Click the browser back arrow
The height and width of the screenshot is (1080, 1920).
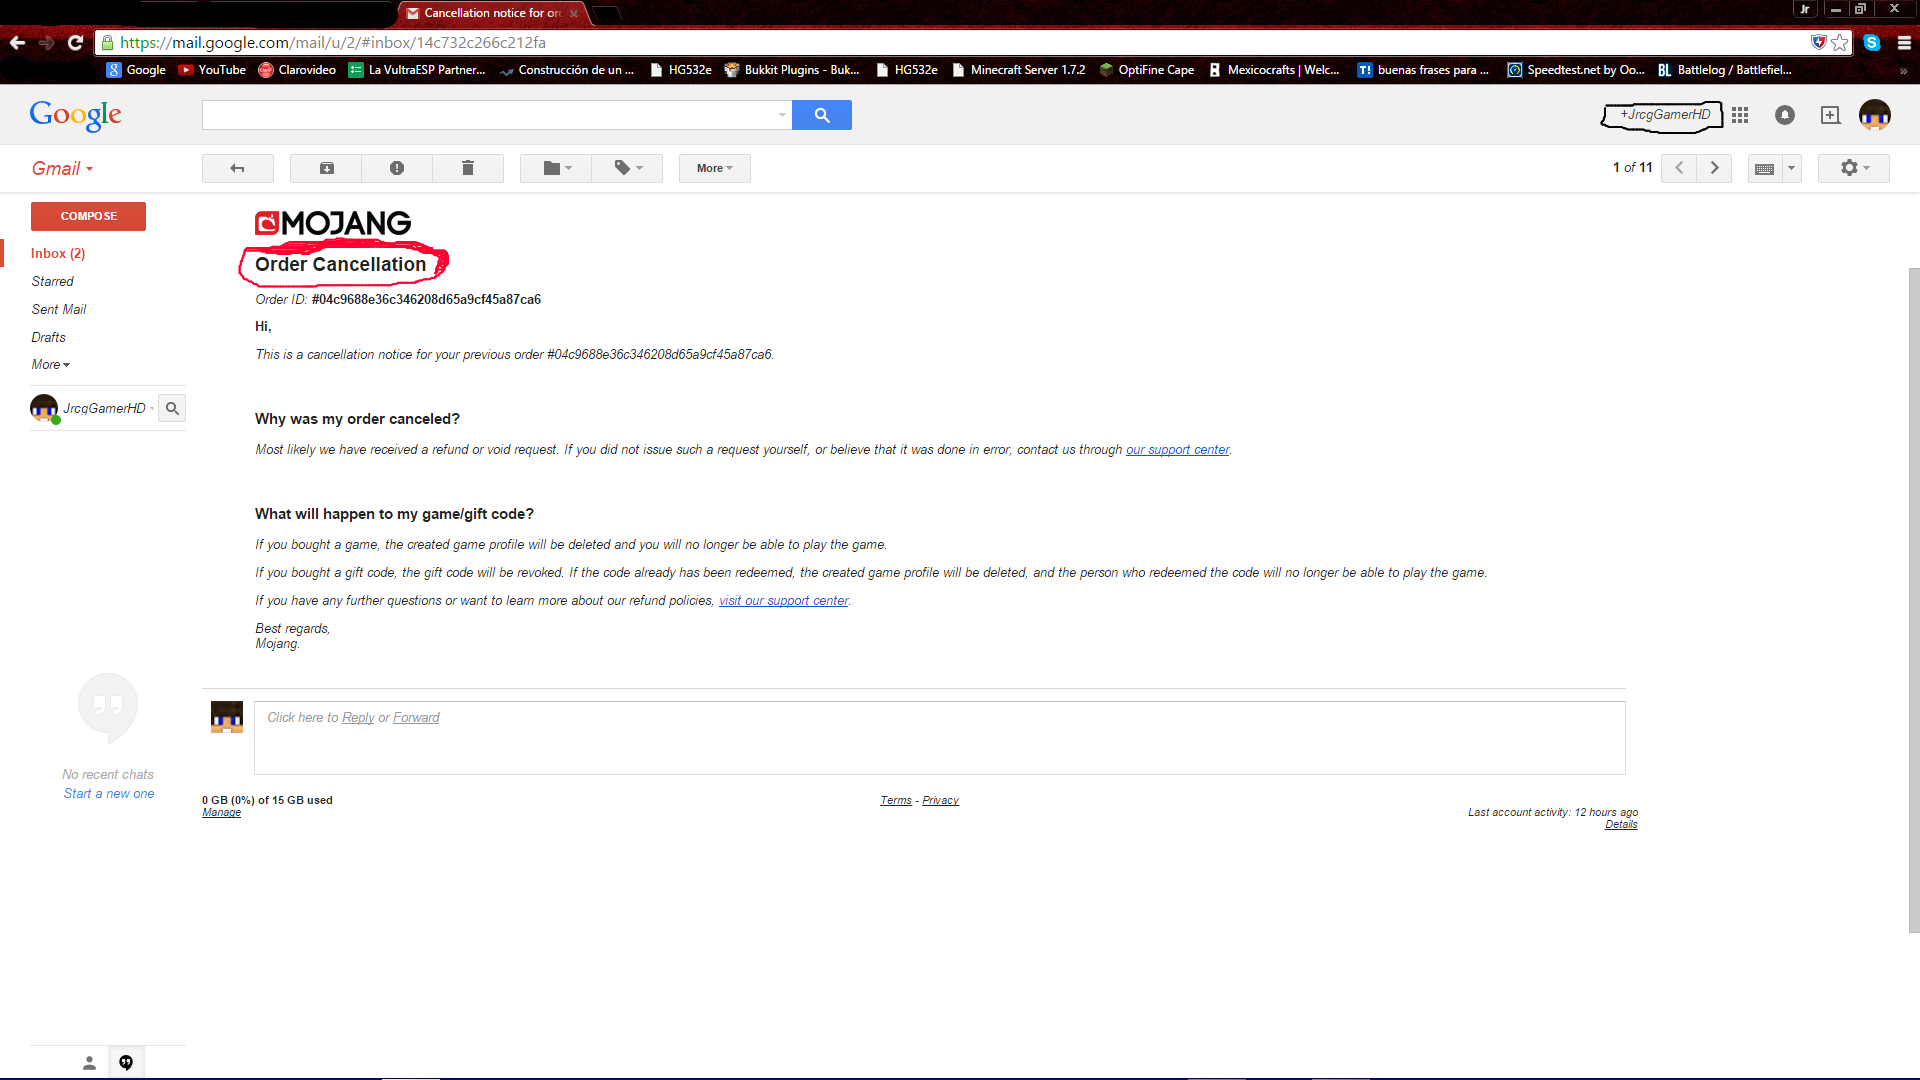tap(17, 43)
